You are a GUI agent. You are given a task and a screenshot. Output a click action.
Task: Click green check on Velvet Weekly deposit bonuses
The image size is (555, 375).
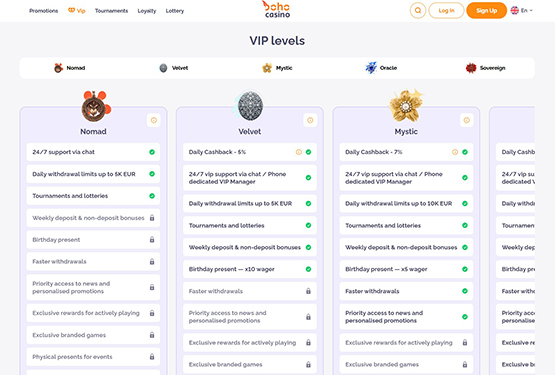pos(308,248)
